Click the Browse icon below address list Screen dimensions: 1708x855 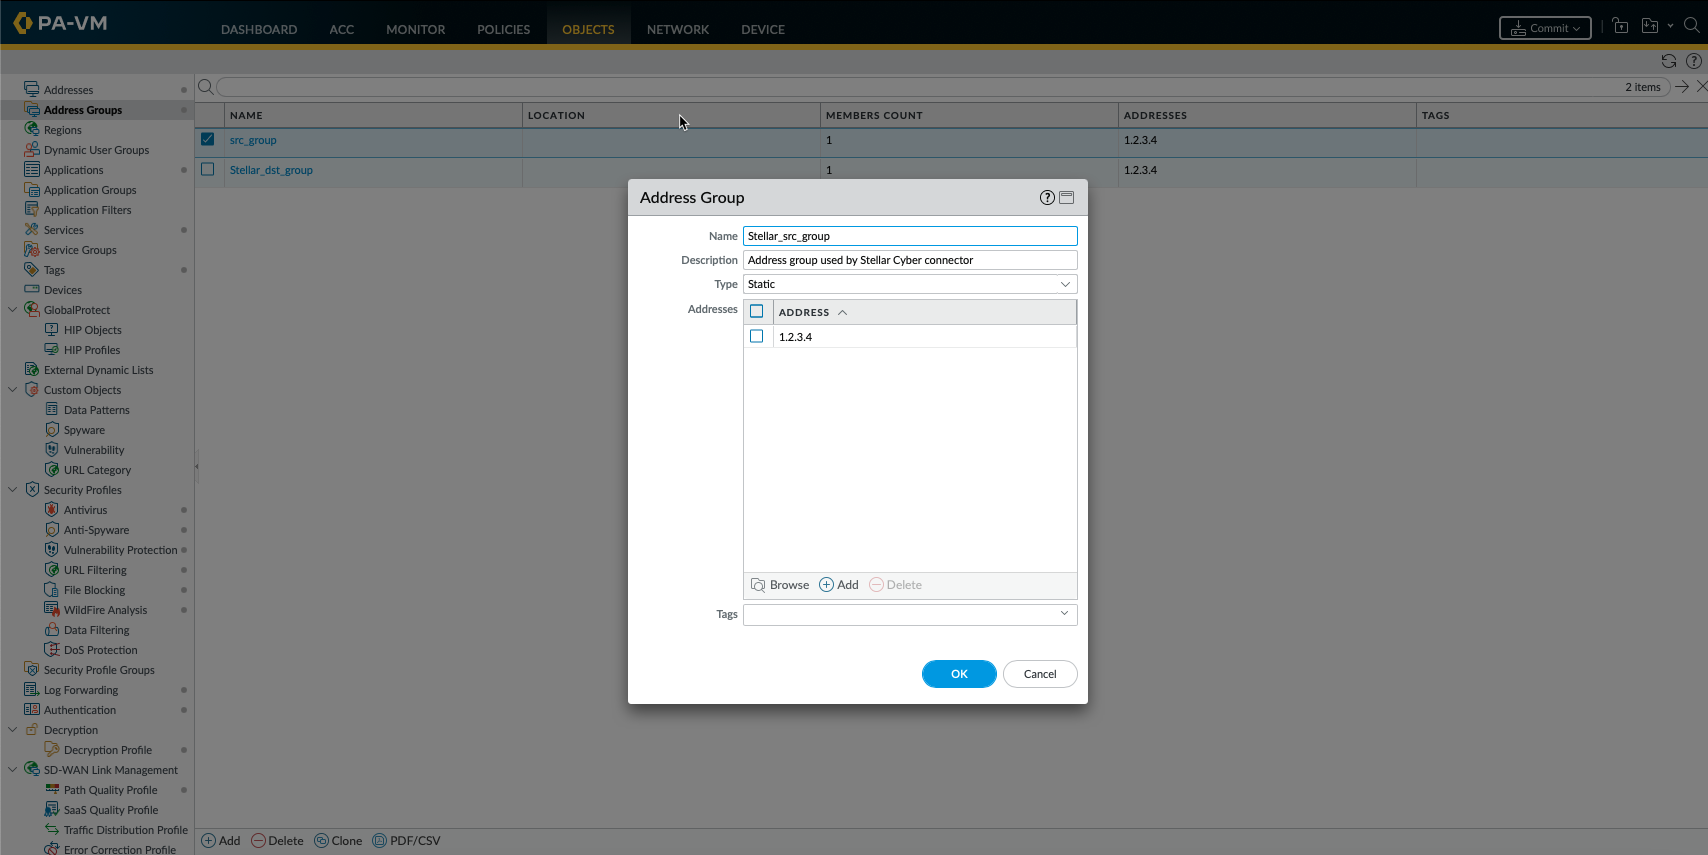758,585
